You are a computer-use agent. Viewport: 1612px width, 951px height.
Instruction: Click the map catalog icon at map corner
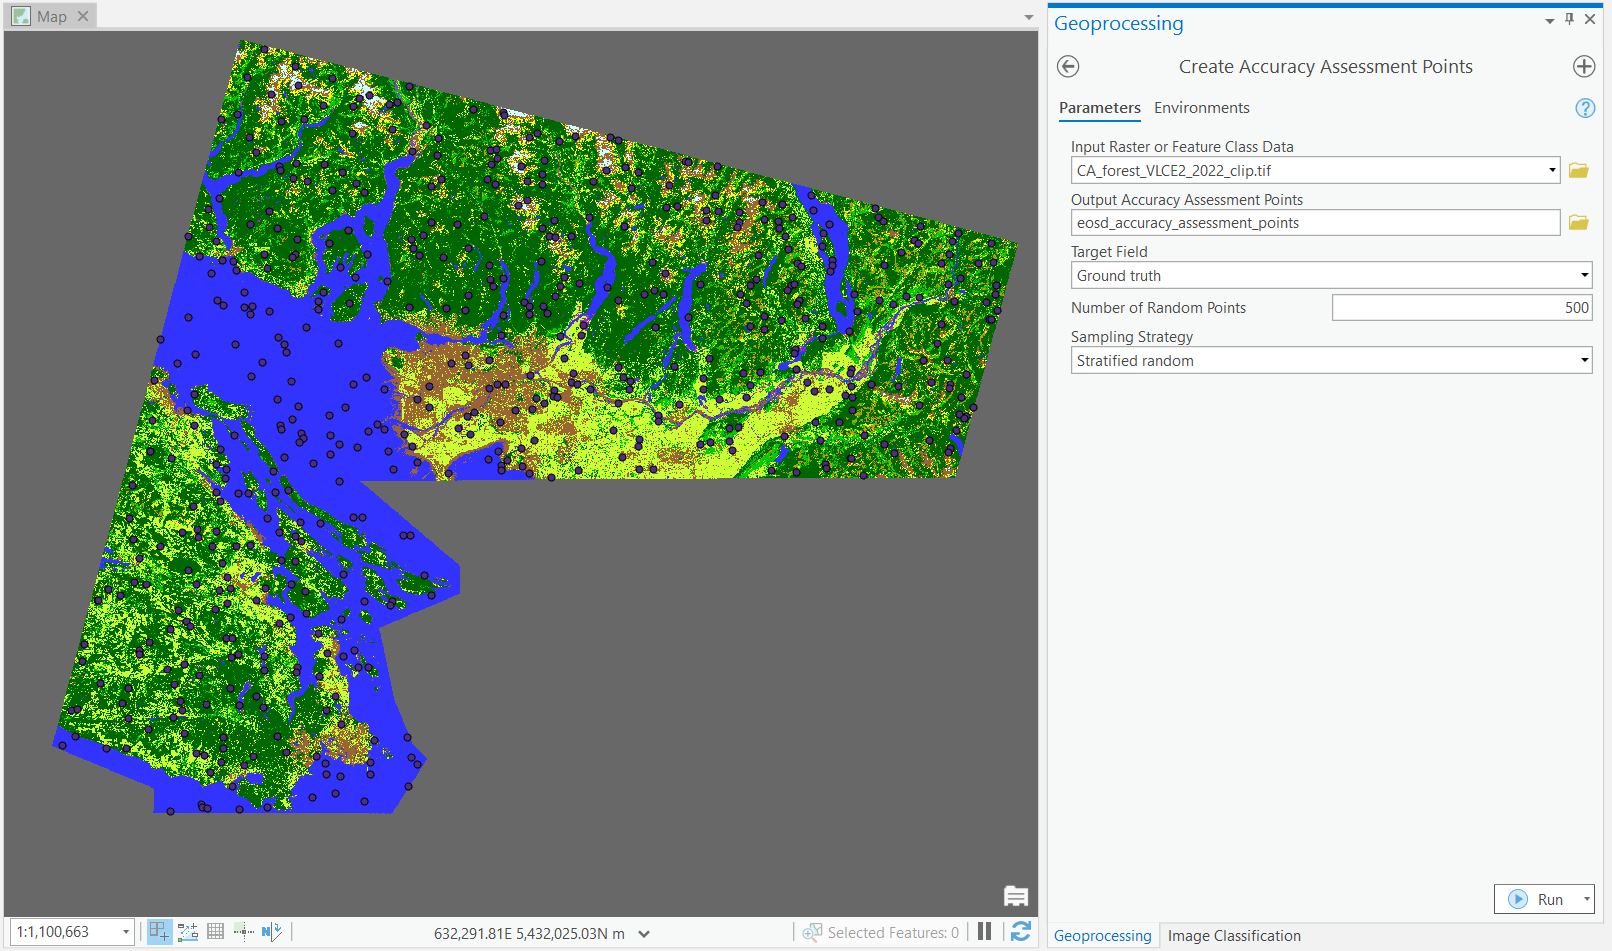(1015, 896)
